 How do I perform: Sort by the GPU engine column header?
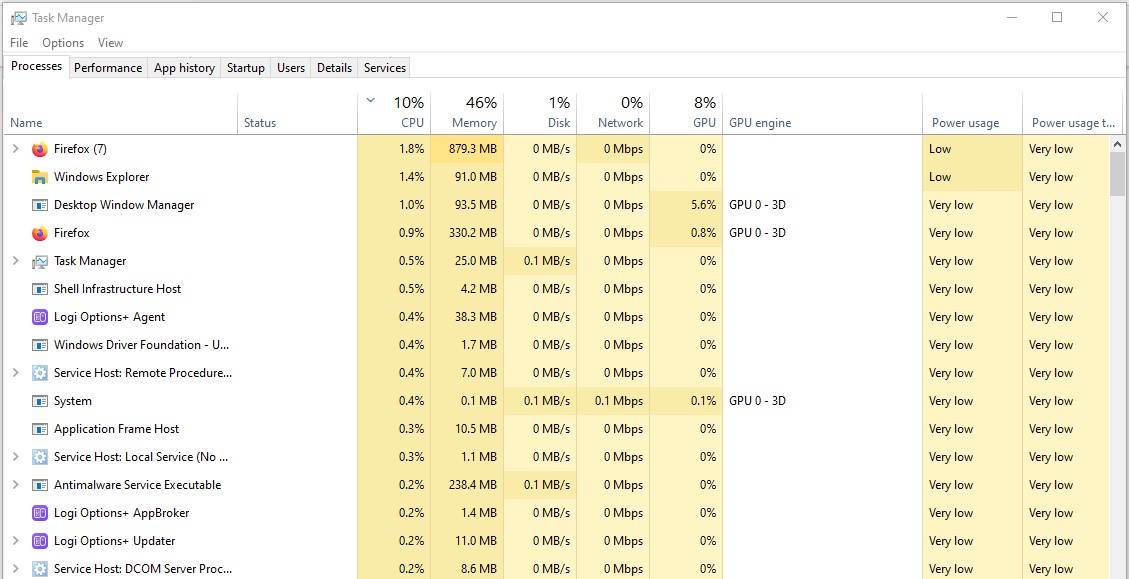[822, 114]
